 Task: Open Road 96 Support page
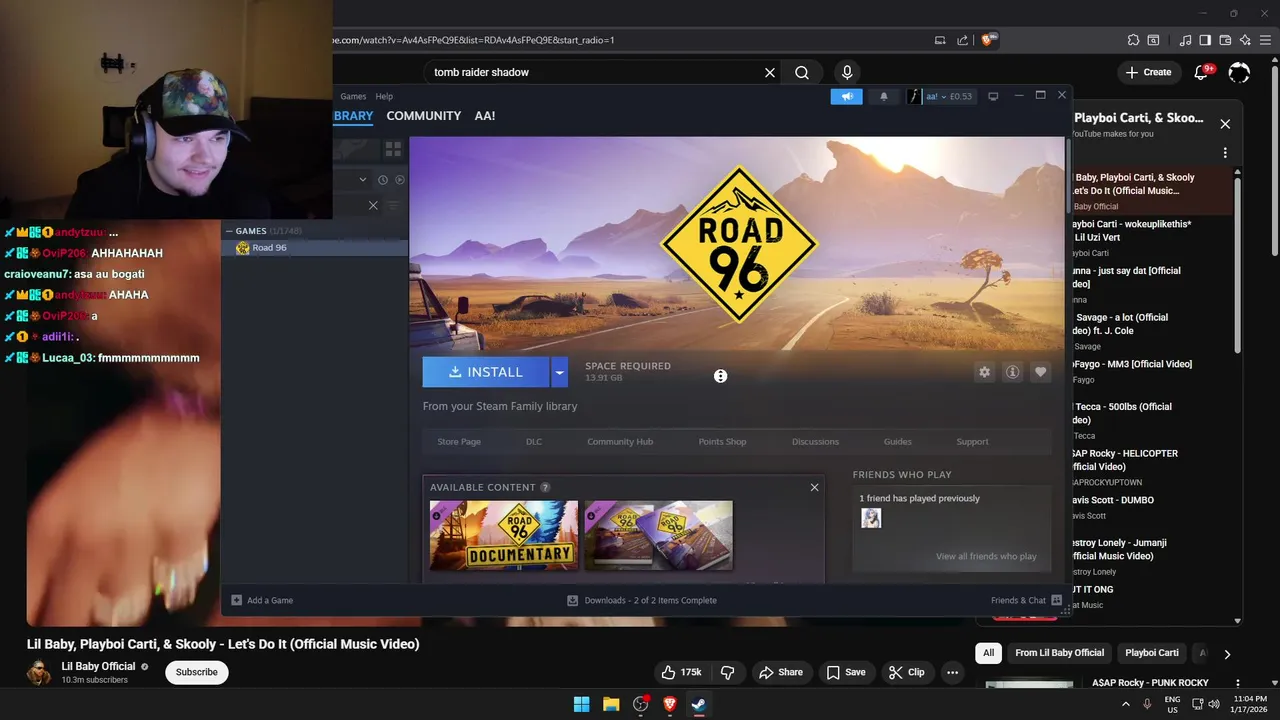972,441
